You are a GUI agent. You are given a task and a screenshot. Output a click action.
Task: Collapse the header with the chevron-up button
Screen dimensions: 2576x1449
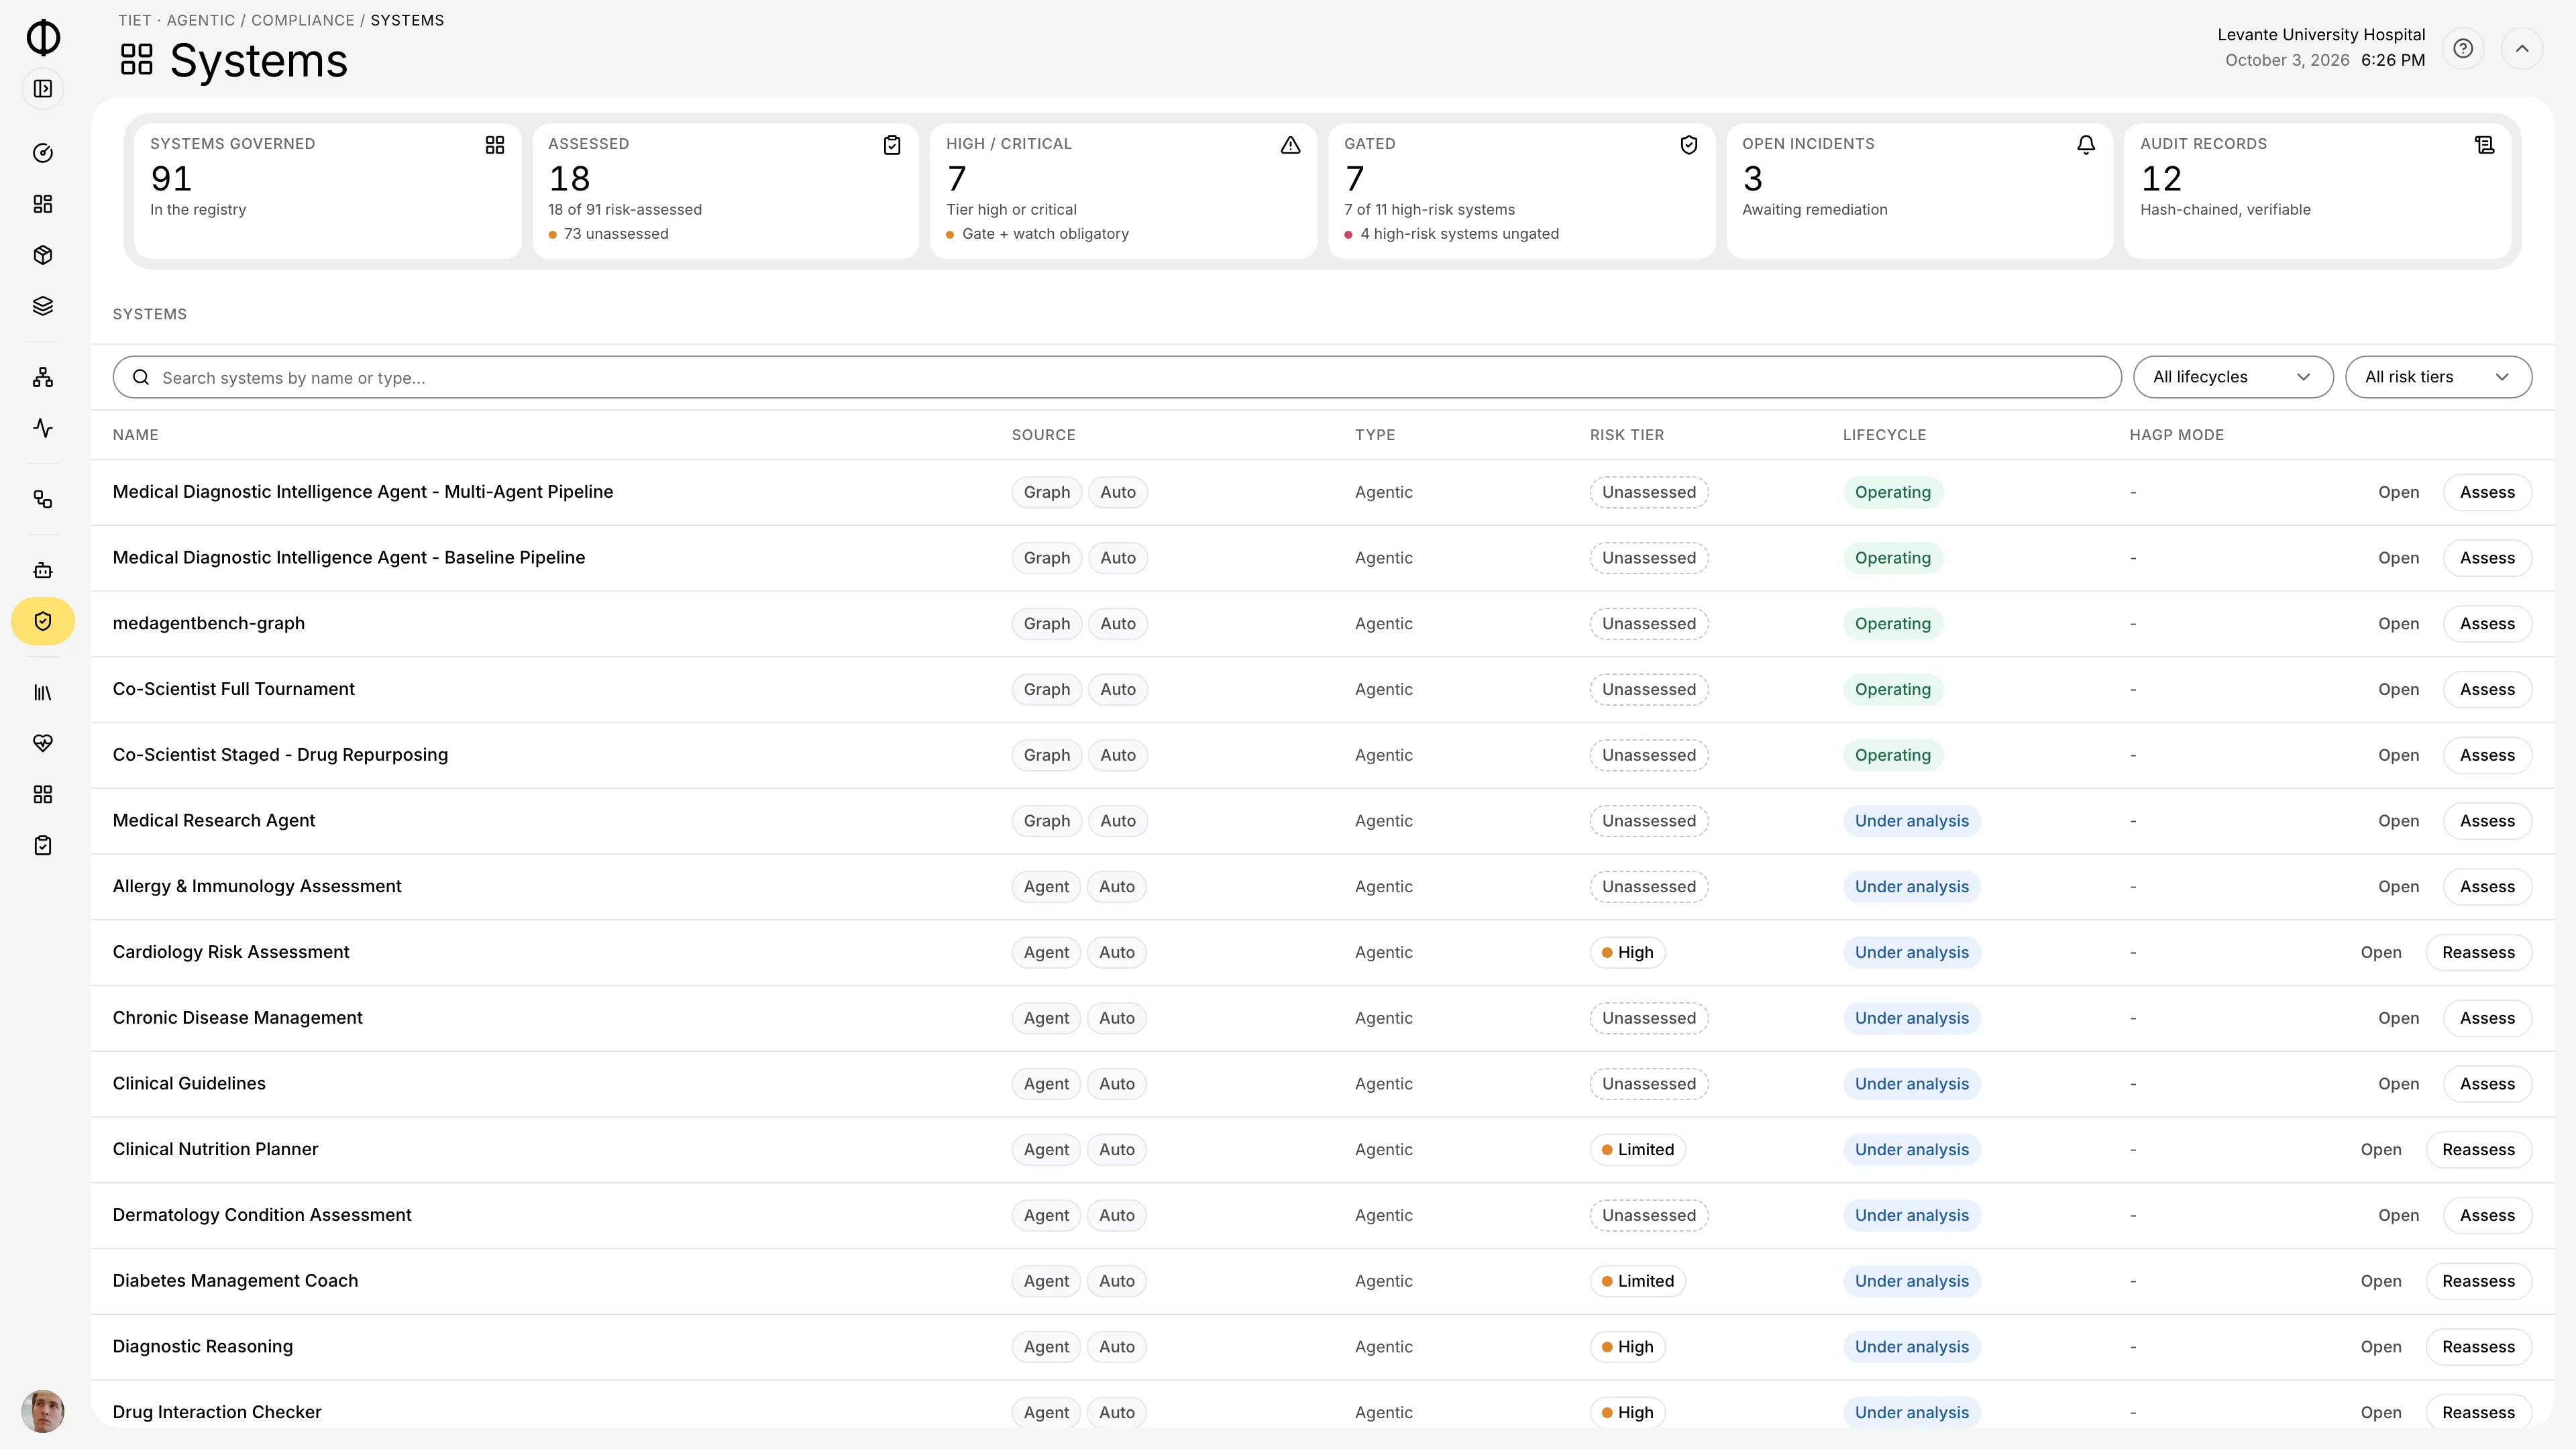click(x=2522, y=48)
